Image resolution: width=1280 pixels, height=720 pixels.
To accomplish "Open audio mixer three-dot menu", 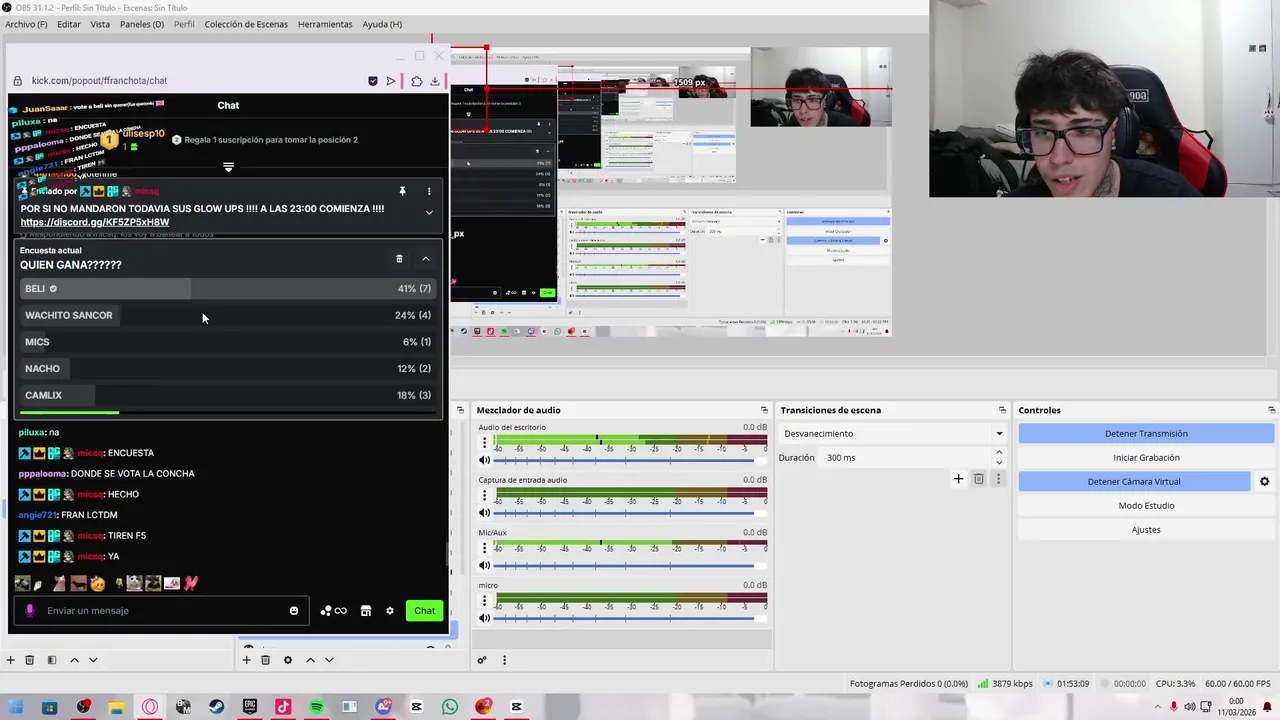I will (x=504, y=660).
